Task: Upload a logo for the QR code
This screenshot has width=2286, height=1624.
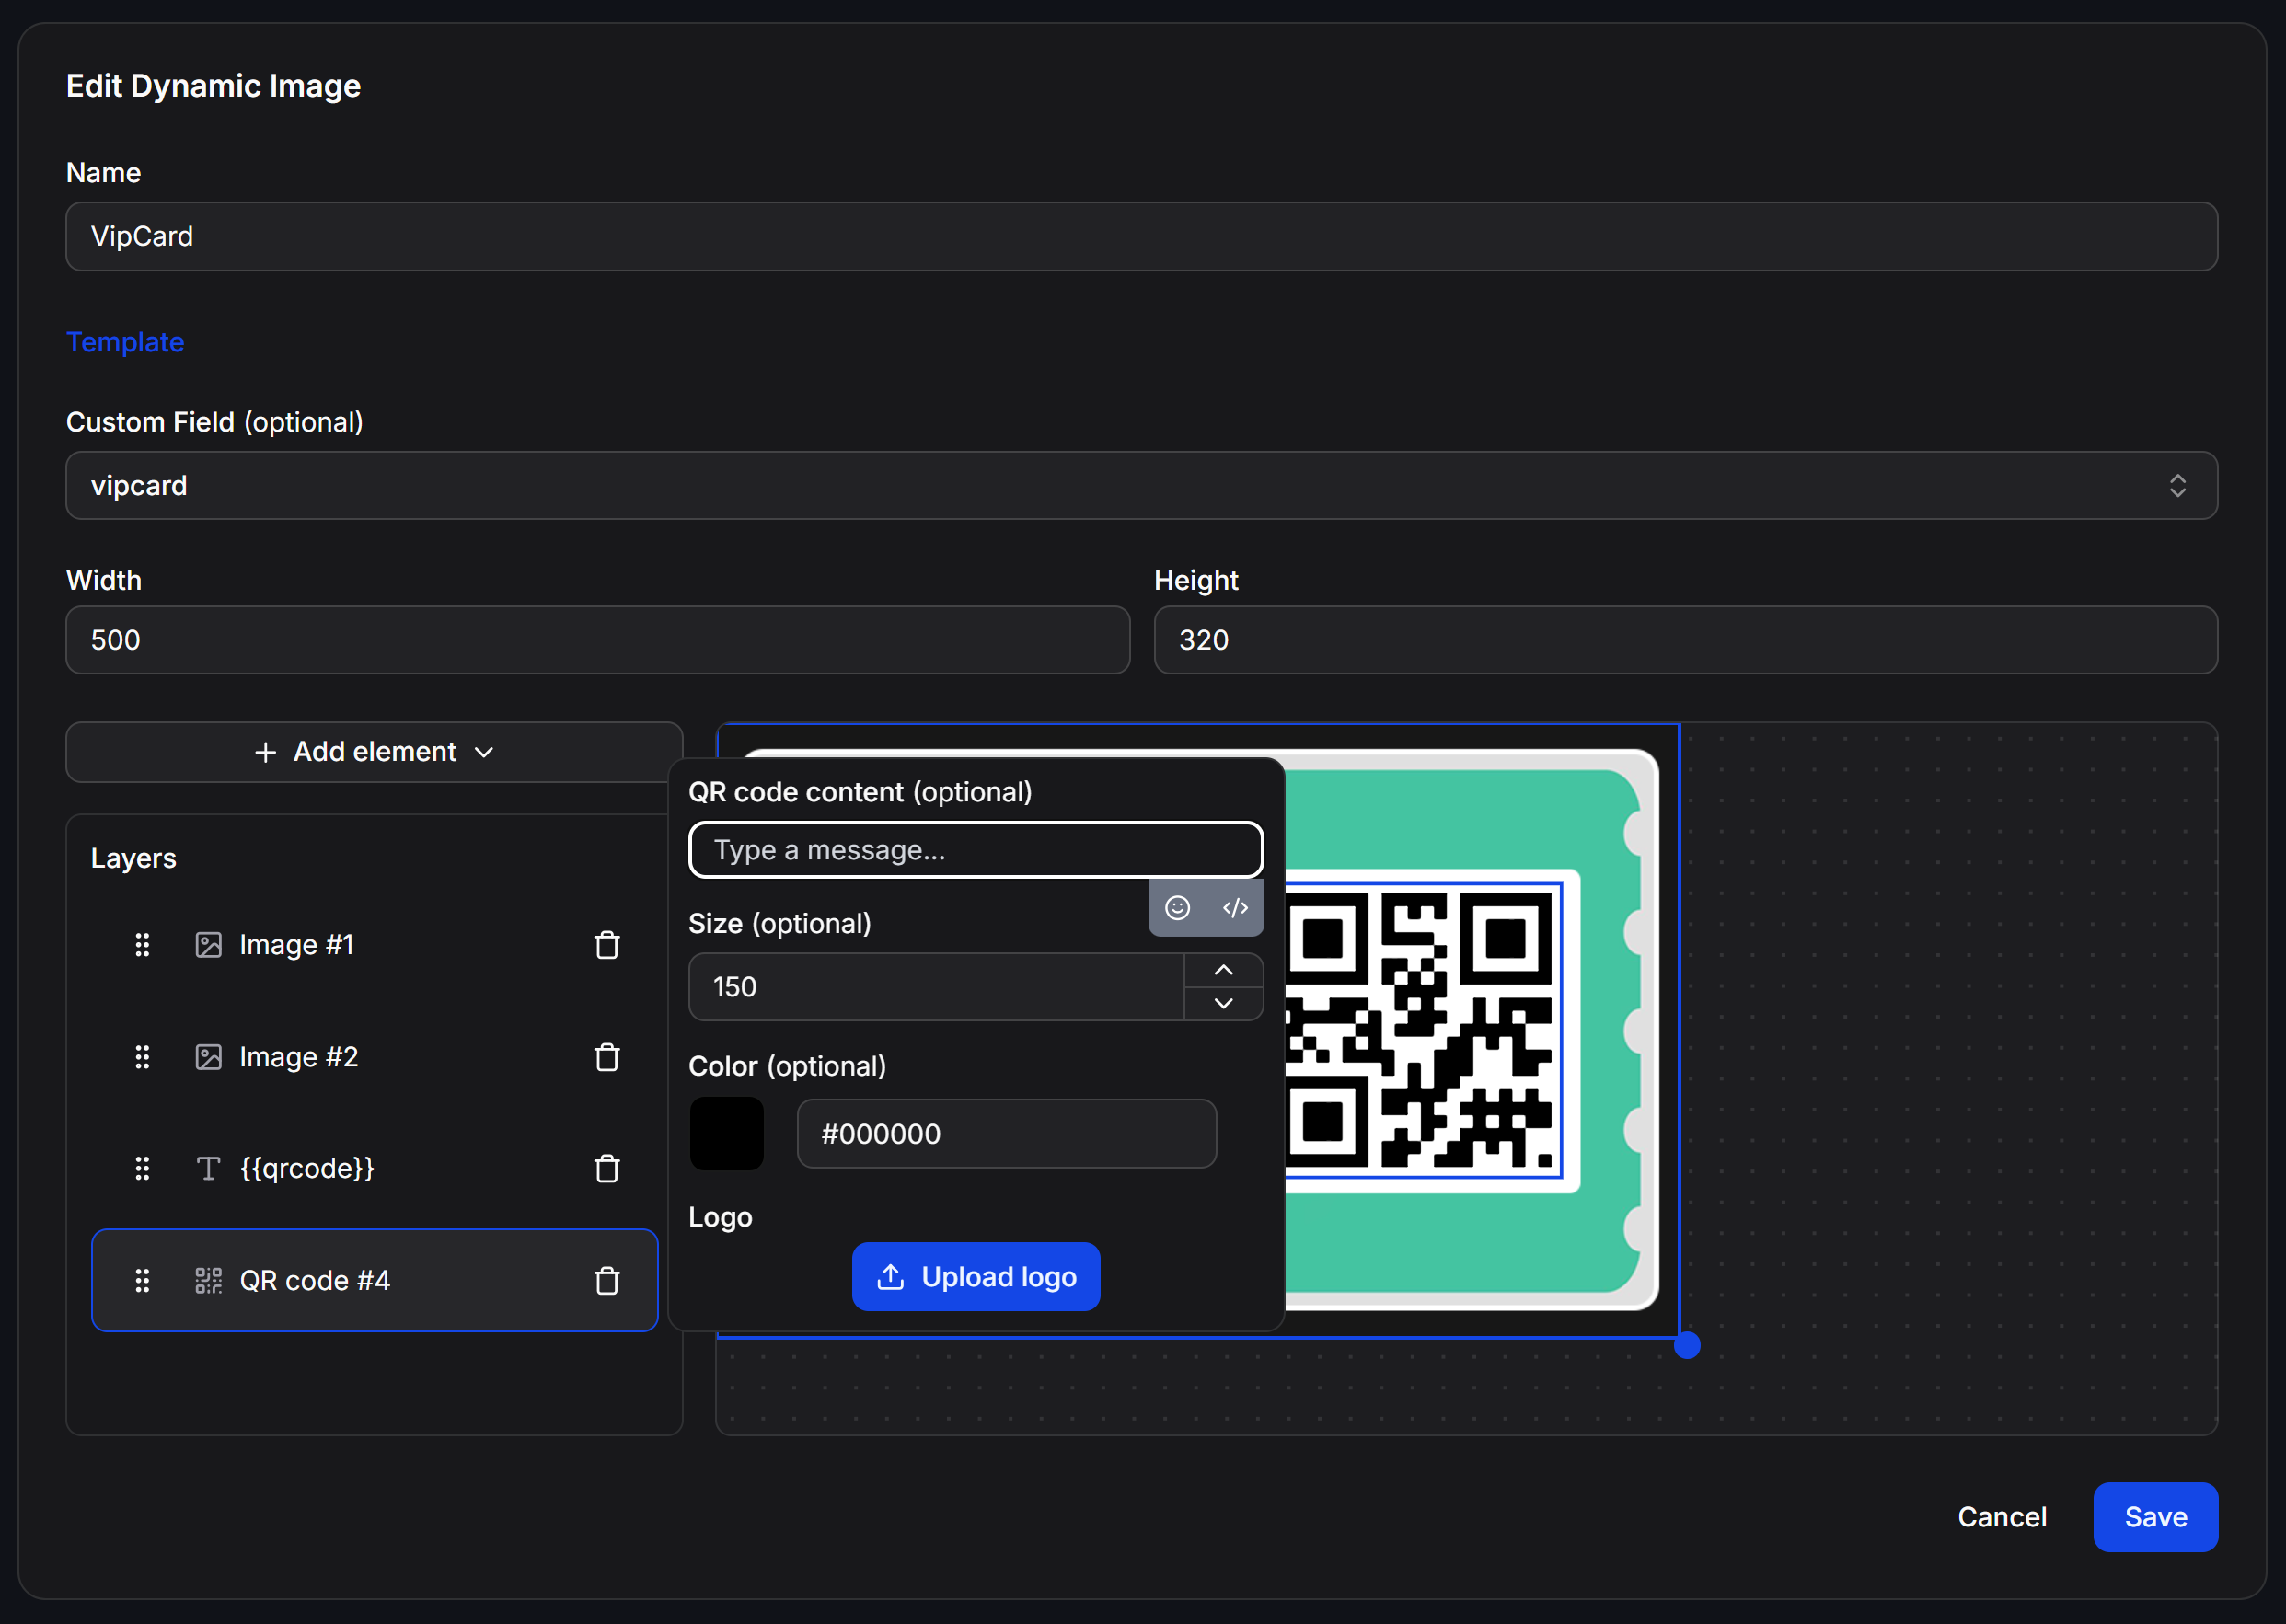Action: click(x=976, y=1277)
